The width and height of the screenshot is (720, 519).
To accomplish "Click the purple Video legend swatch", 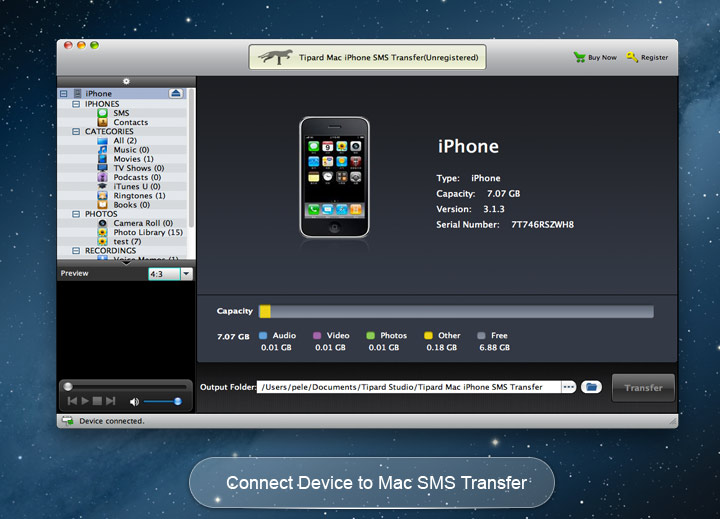I will 317,335.
